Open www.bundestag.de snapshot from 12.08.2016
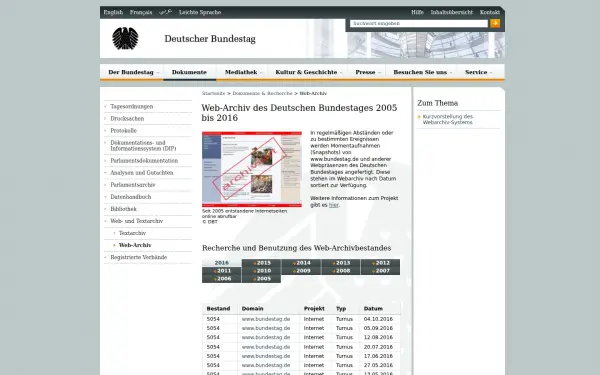Screen dimensions: 600x375 pyautogui.click(x=266, y=338)
